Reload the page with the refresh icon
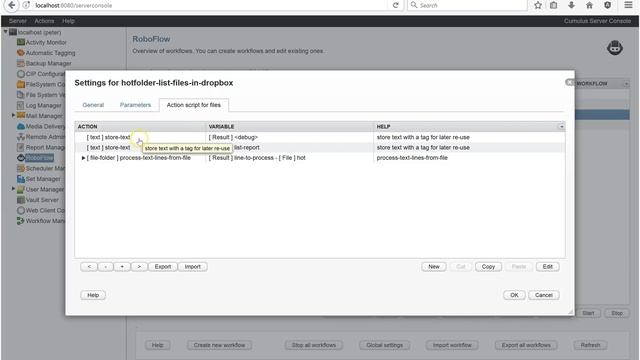This screenshot has height=360, width=640. (x=396, y=5)
